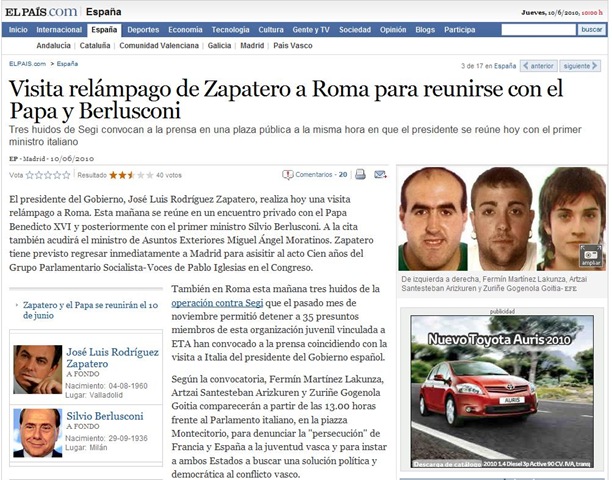Click the Berlusconi portrait thumbnail
Image resolution: width=612 pixels, height=480 pixels.
[37, 433]
